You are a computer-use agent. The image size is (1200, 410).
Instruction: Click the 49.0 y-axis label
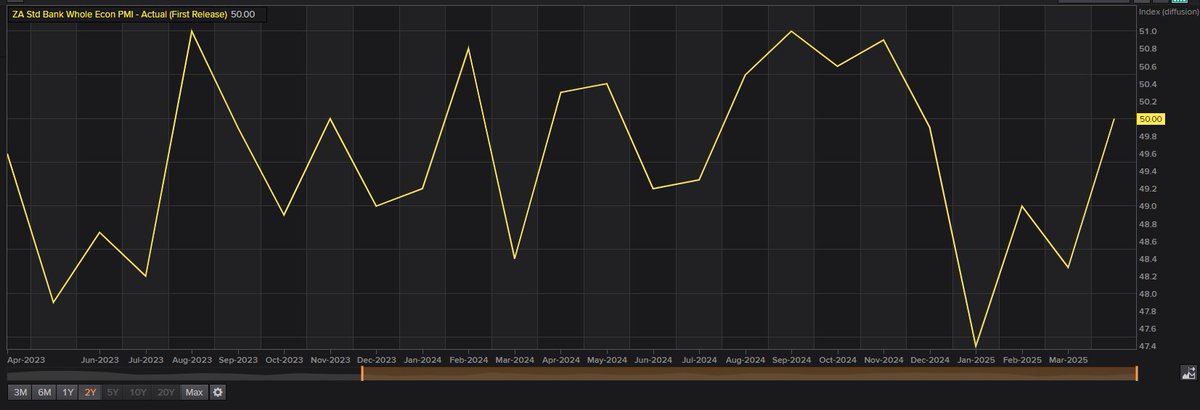(x=1148, y=206)
